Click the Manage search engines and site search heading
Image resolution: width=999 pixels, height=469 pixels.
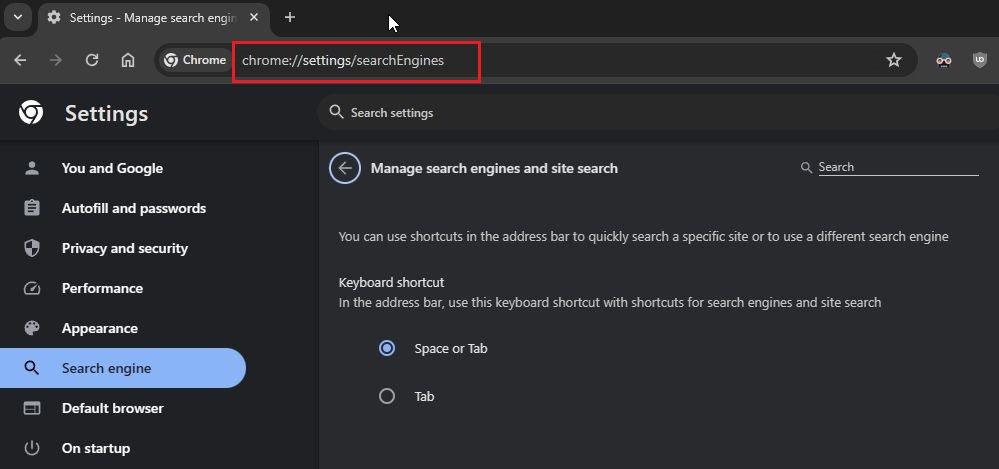pos(494,169)
